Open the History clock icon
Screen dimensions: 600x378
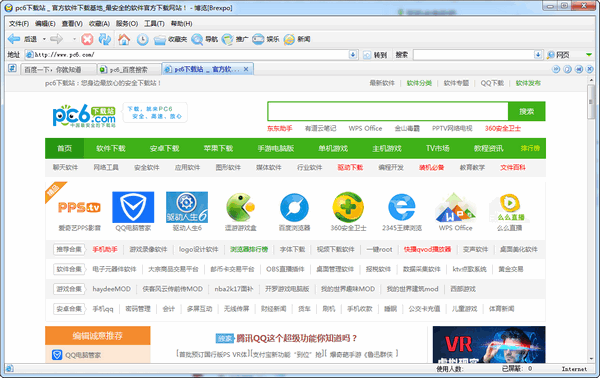coord(142,39)
